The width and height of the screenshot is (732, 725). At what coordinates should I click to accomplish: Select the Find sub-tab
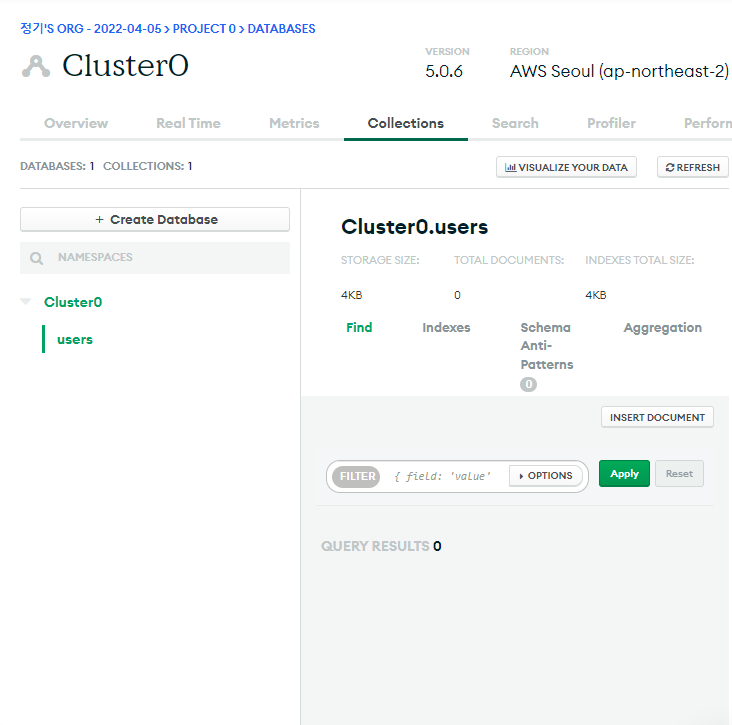[x=359, y=327]
